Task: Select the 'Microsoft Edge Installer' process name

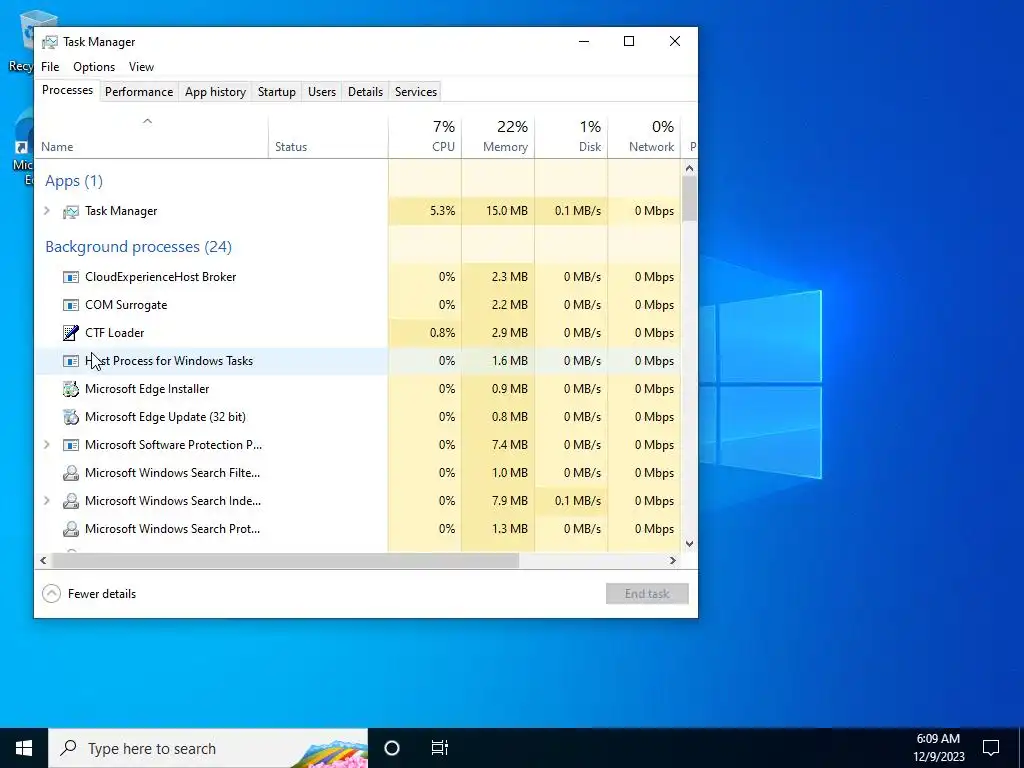Action: [147, 389]
